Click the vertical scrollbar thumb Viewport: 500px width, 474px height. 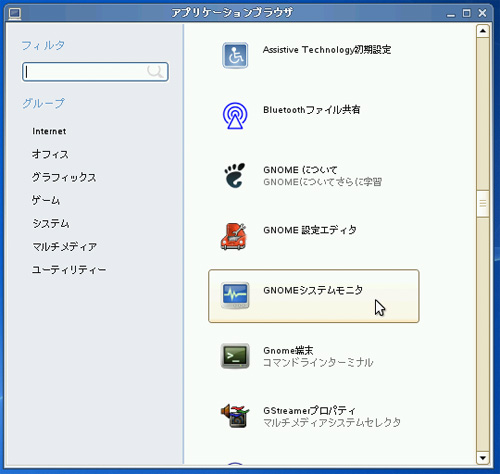pos(483,203)
